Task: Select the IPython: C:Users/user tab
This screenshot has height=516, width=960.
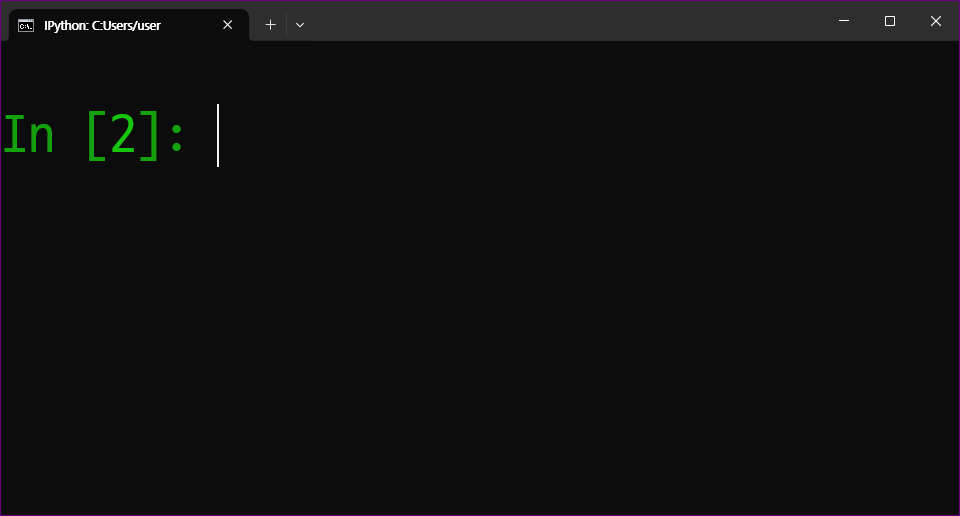Action: click(129, 25)
